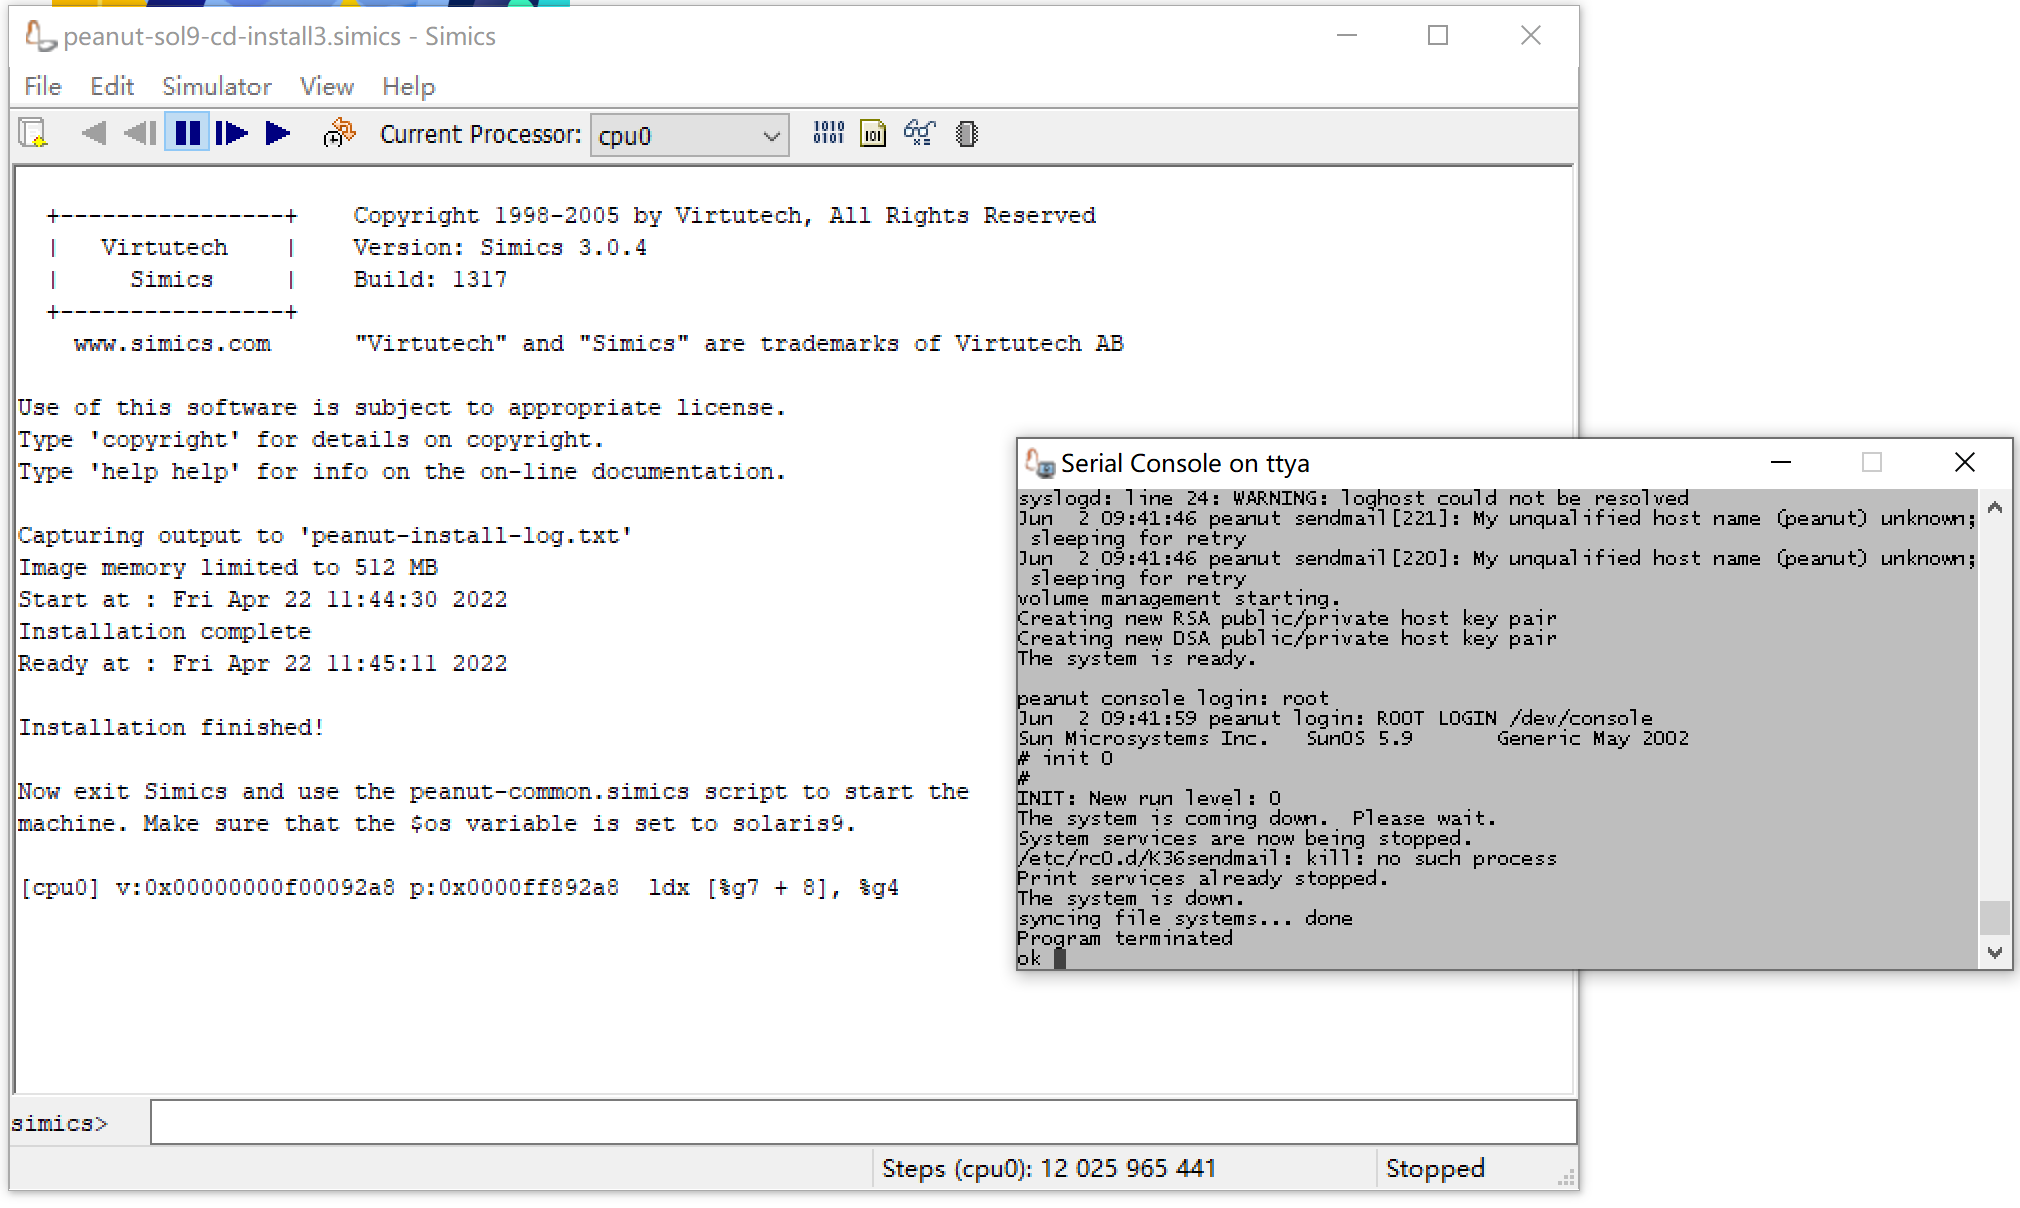The image size is (2020, 1208).
Task: Open the File menu
Action: [42, 86]
